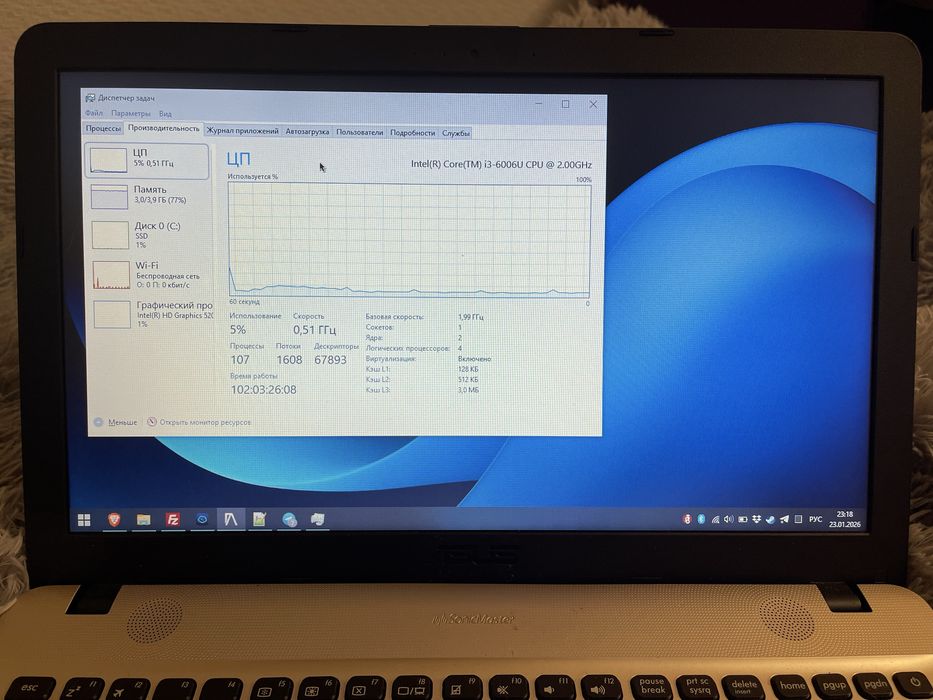This screenshot has height=700, width=933.
Task: Click the L3 cache value 3,0 МБ
Action: click(468, 390)
